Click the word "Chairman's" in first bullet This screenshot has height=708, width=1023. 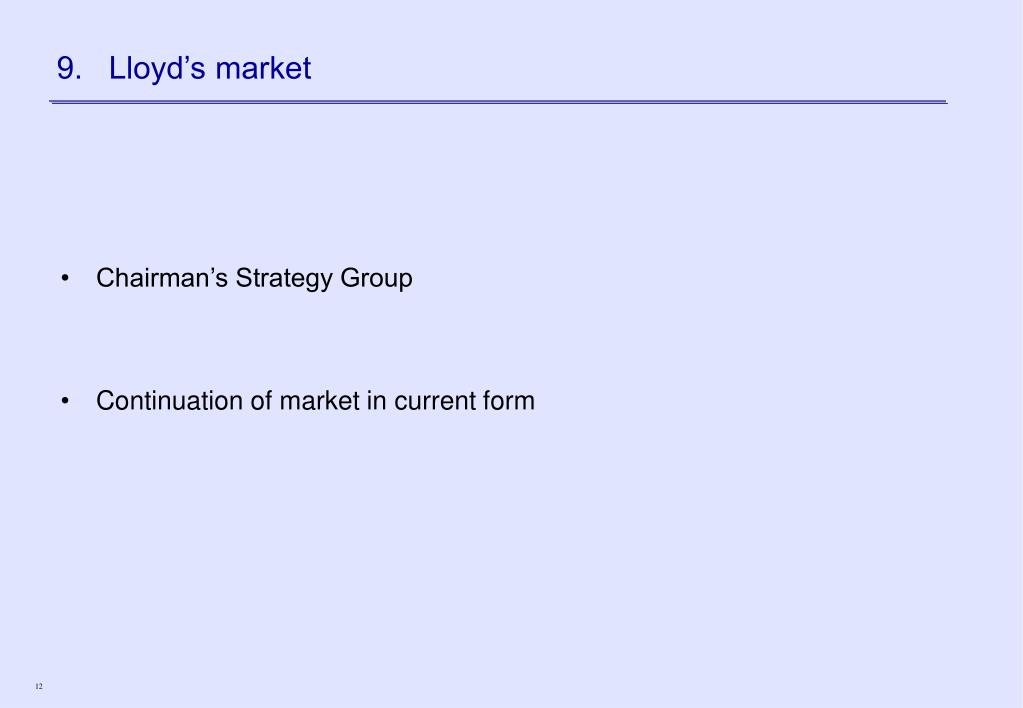coord(162,278)
